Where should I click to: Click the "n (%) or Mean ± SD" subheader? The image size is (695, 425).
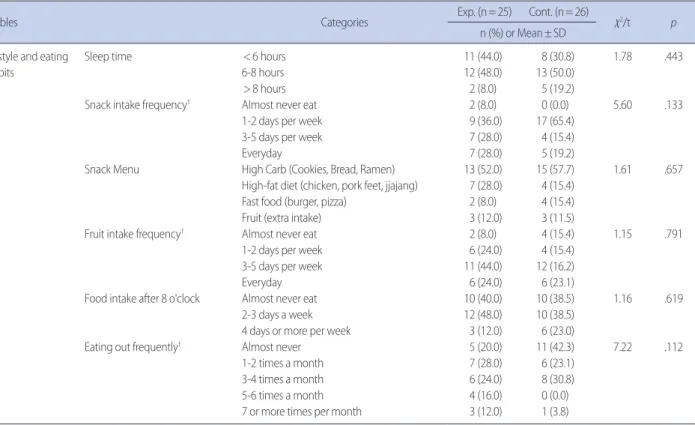pyautogui.click(x=523, y=33)
